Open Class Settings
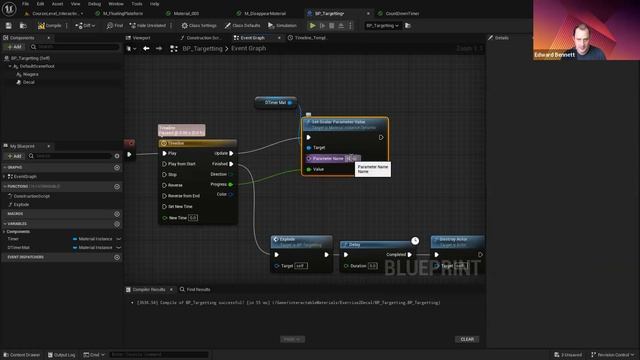640x360 pixels. 199,26
